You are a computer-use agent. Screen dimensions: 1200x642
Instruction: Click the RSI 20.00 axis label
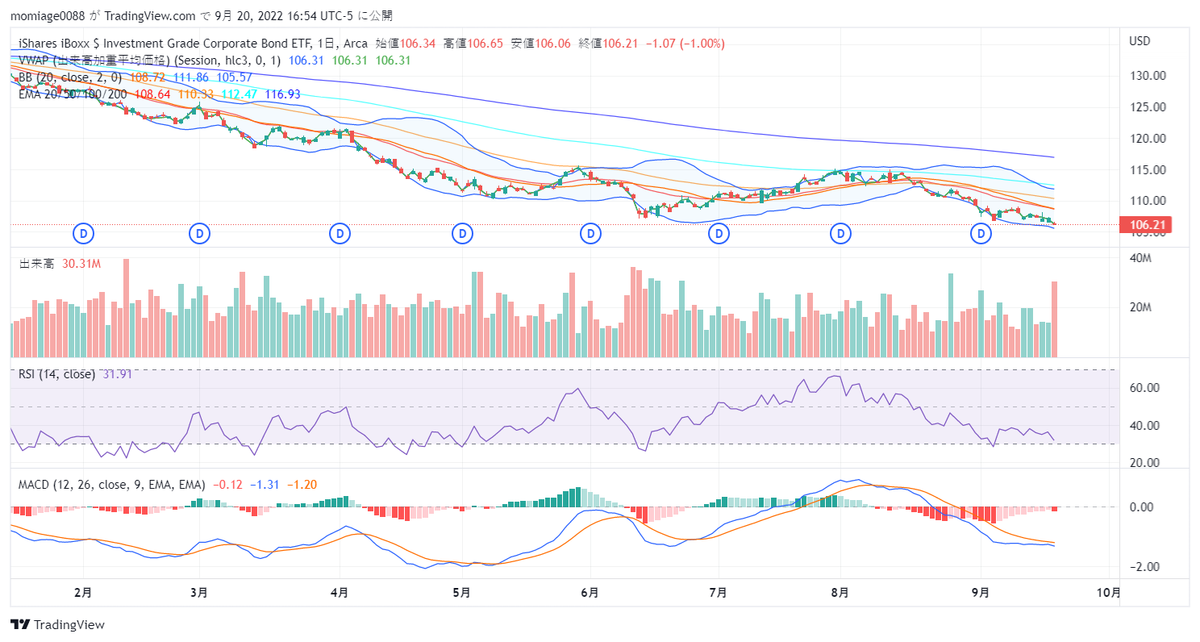[x=1144, y=463]
